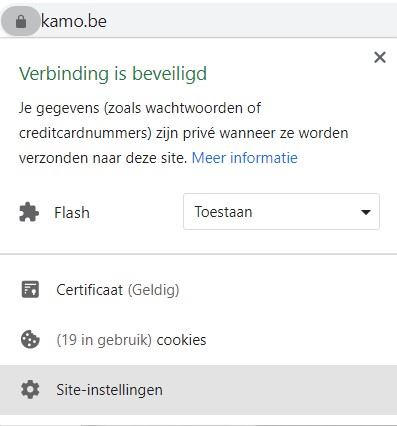Click the (19 in gebruik) count text
Viewport: 397px width, 426px height.
104,340
